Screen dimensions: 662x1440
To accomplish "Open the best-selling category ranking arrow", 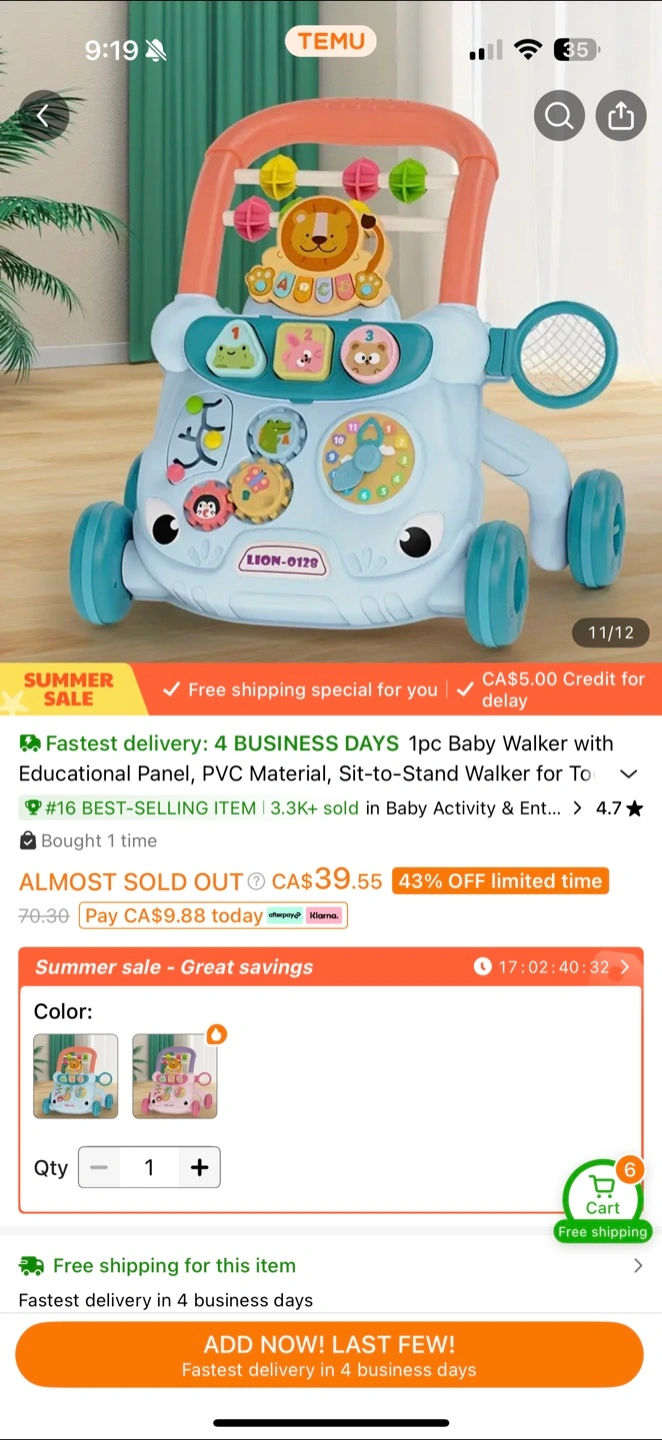I will [x=577, y=808].
